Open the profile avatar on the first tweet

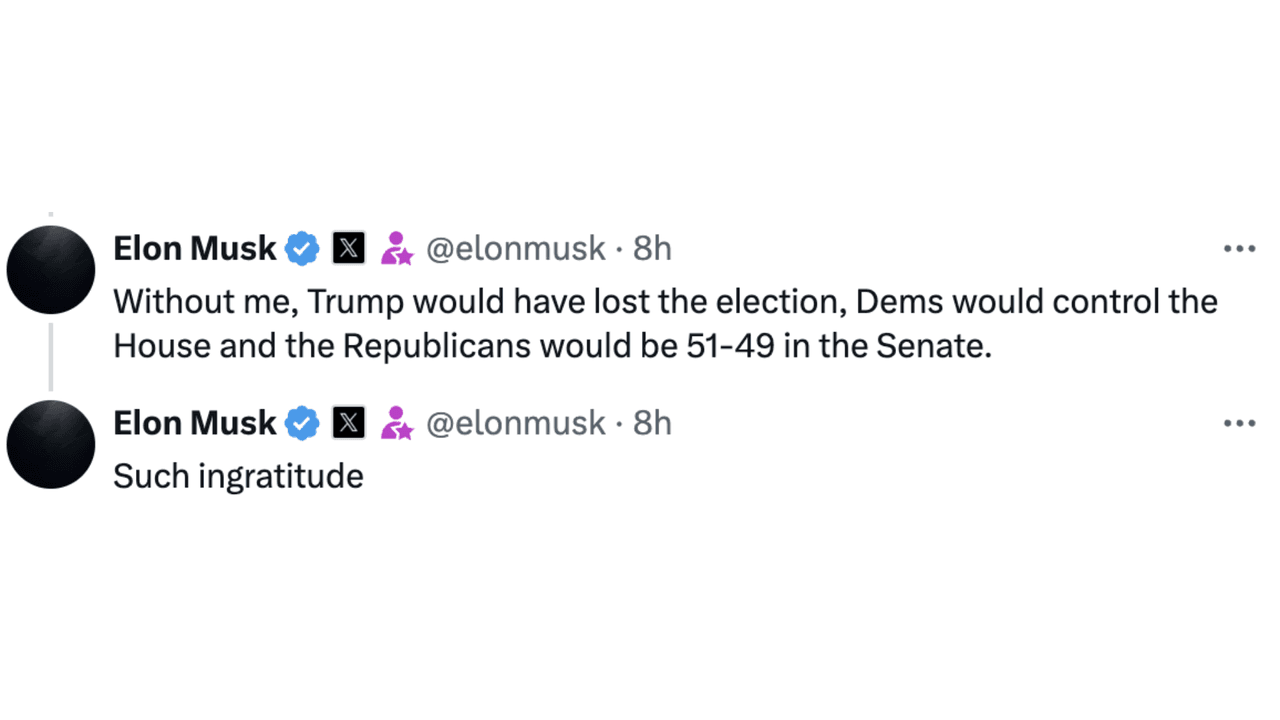[x=51, y=270]
